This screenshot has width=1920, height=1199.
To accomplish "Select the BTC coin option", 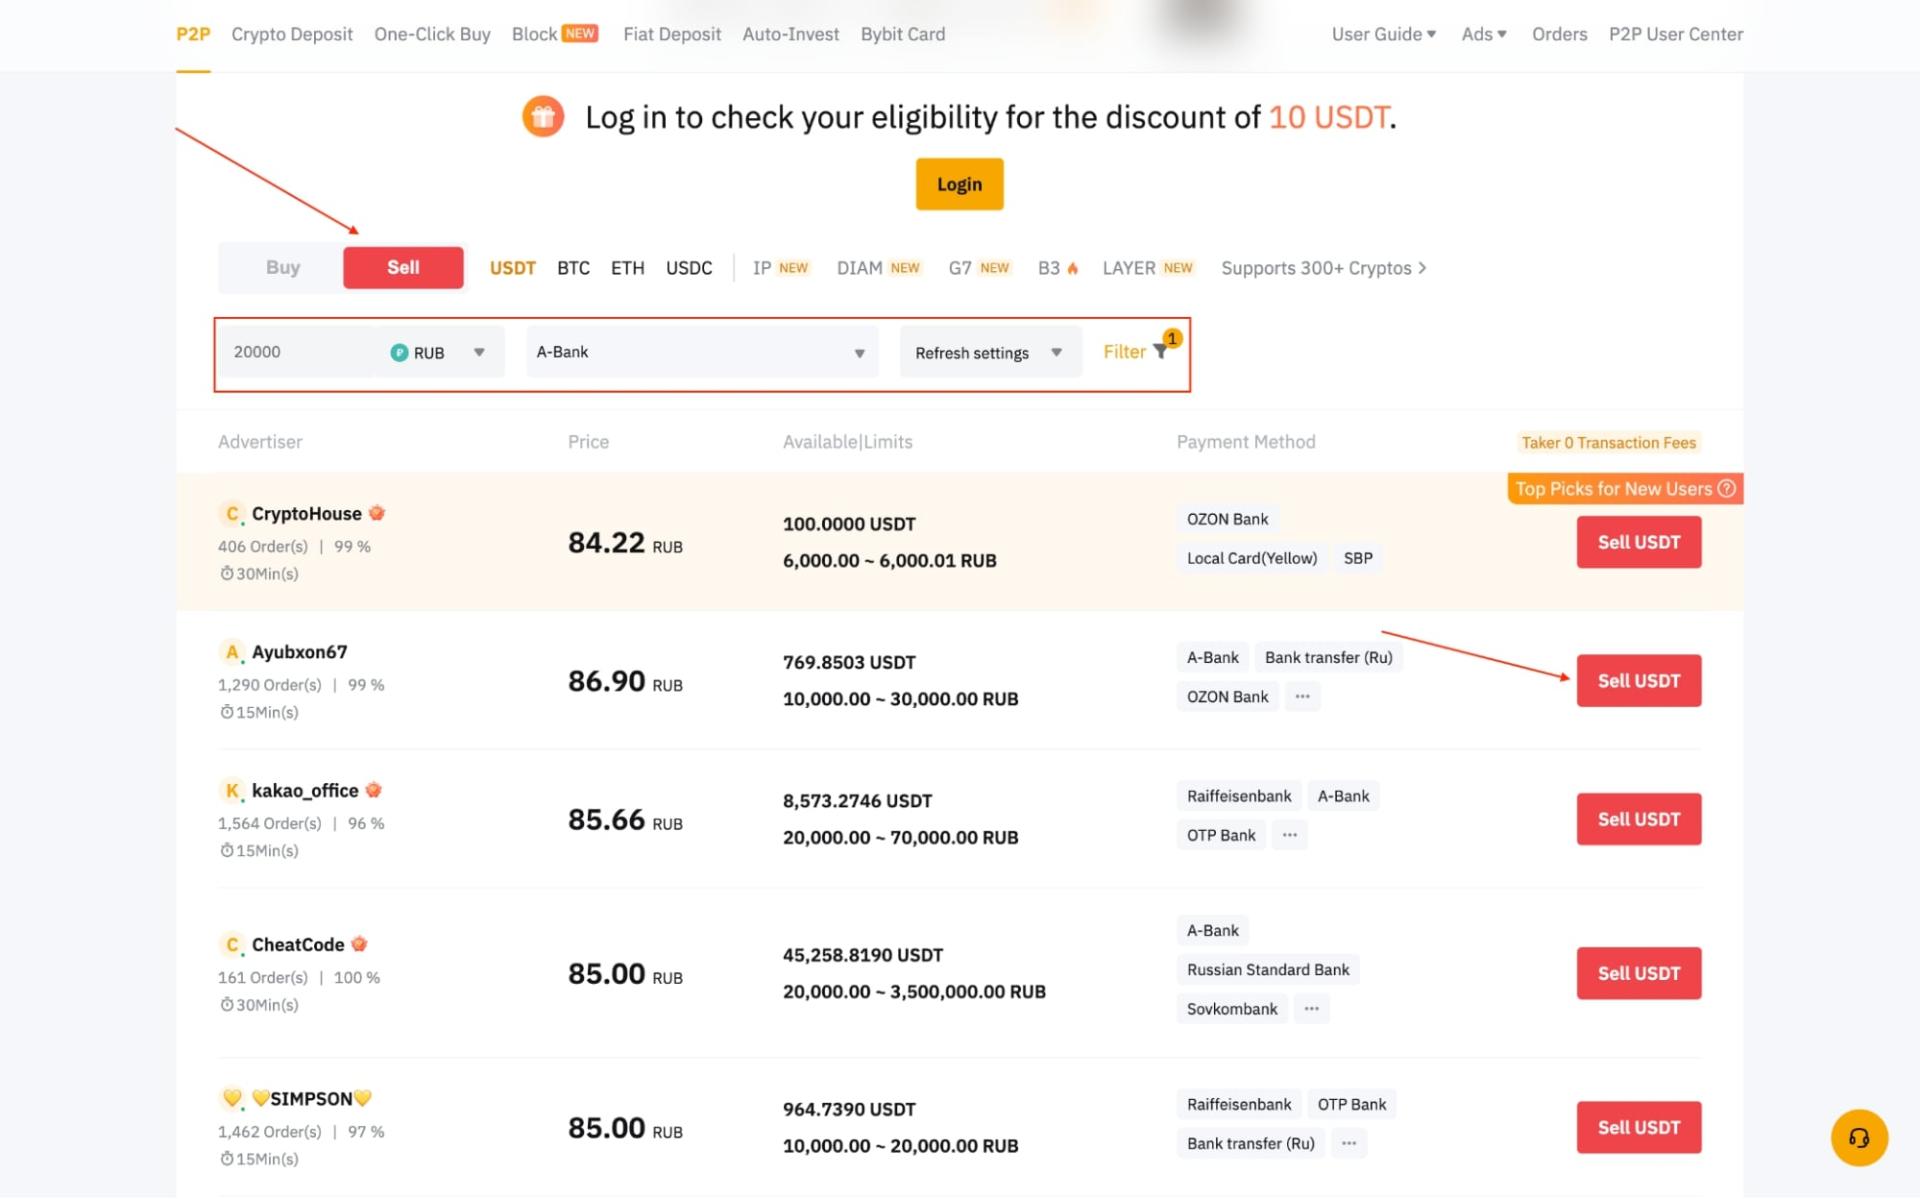I will tap(573, 268).
